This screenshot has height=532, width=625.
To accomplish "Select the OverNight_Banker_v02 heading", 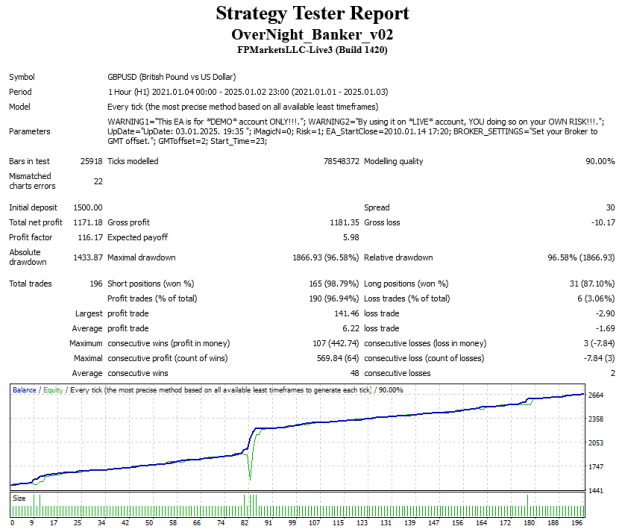I will 312,35.
